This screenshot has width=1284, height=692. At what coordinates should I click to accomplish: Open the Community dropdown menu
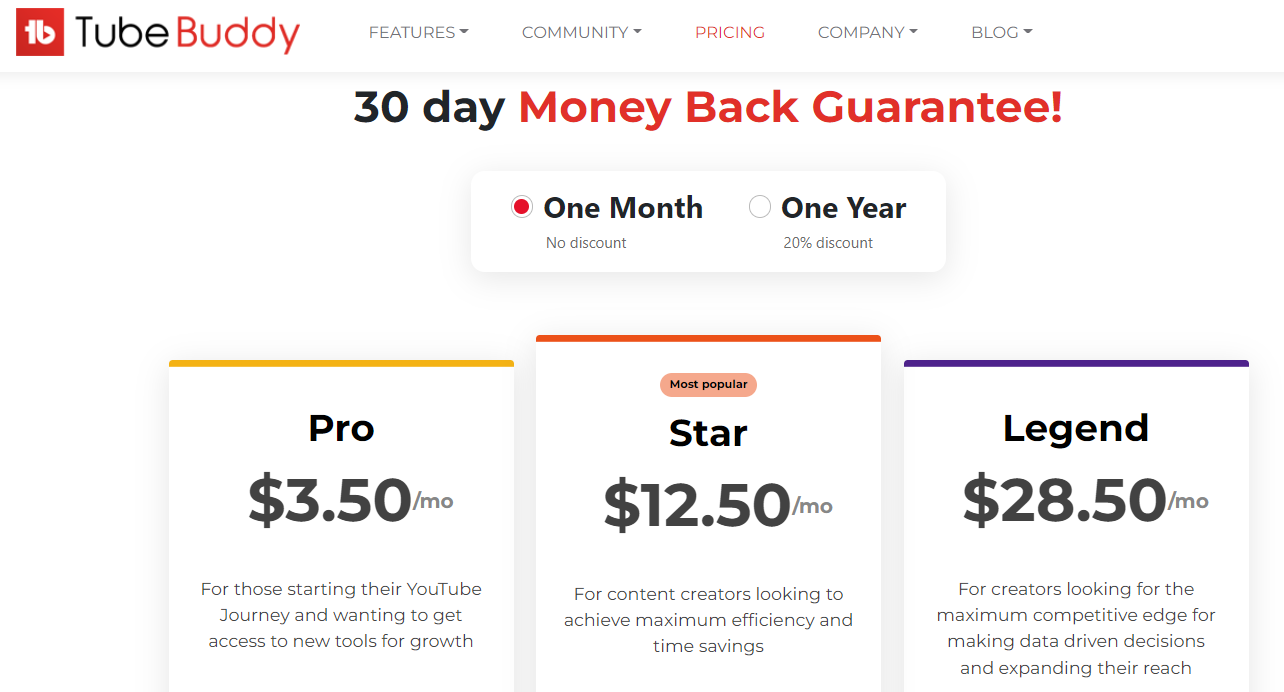click(x=581, y=32)
